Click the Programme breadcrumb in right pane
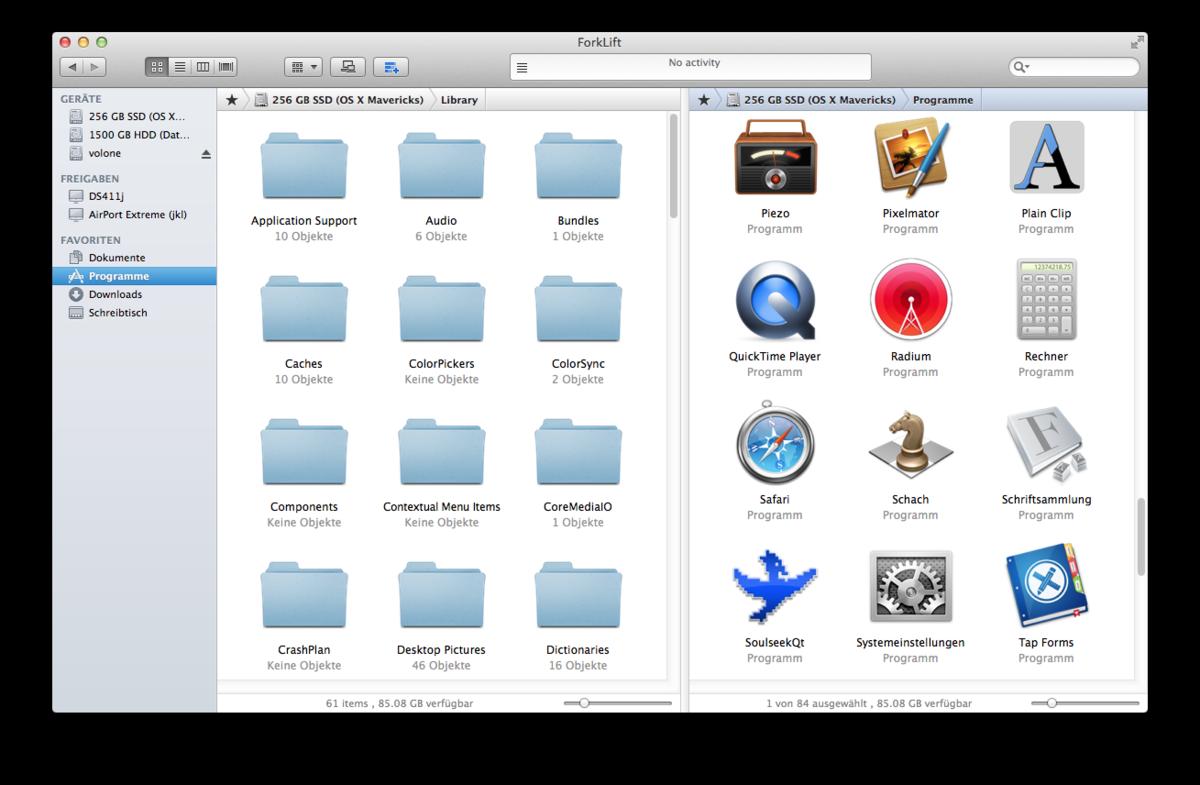1200x785 pixels. tap(943, 99)
